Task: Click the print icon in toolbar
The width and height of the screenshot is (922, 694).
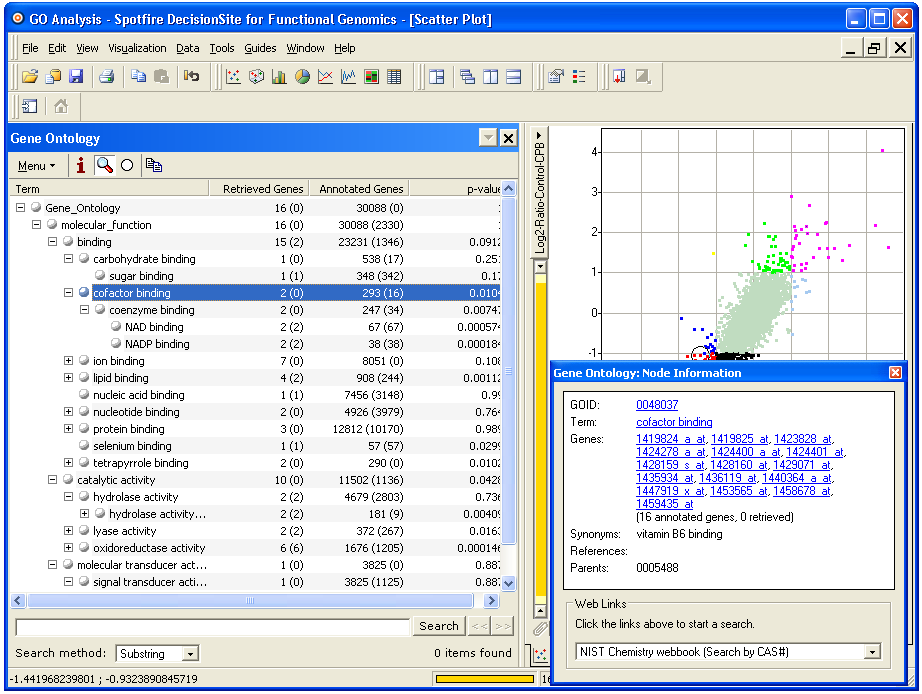Action: (x=106, y=77)
